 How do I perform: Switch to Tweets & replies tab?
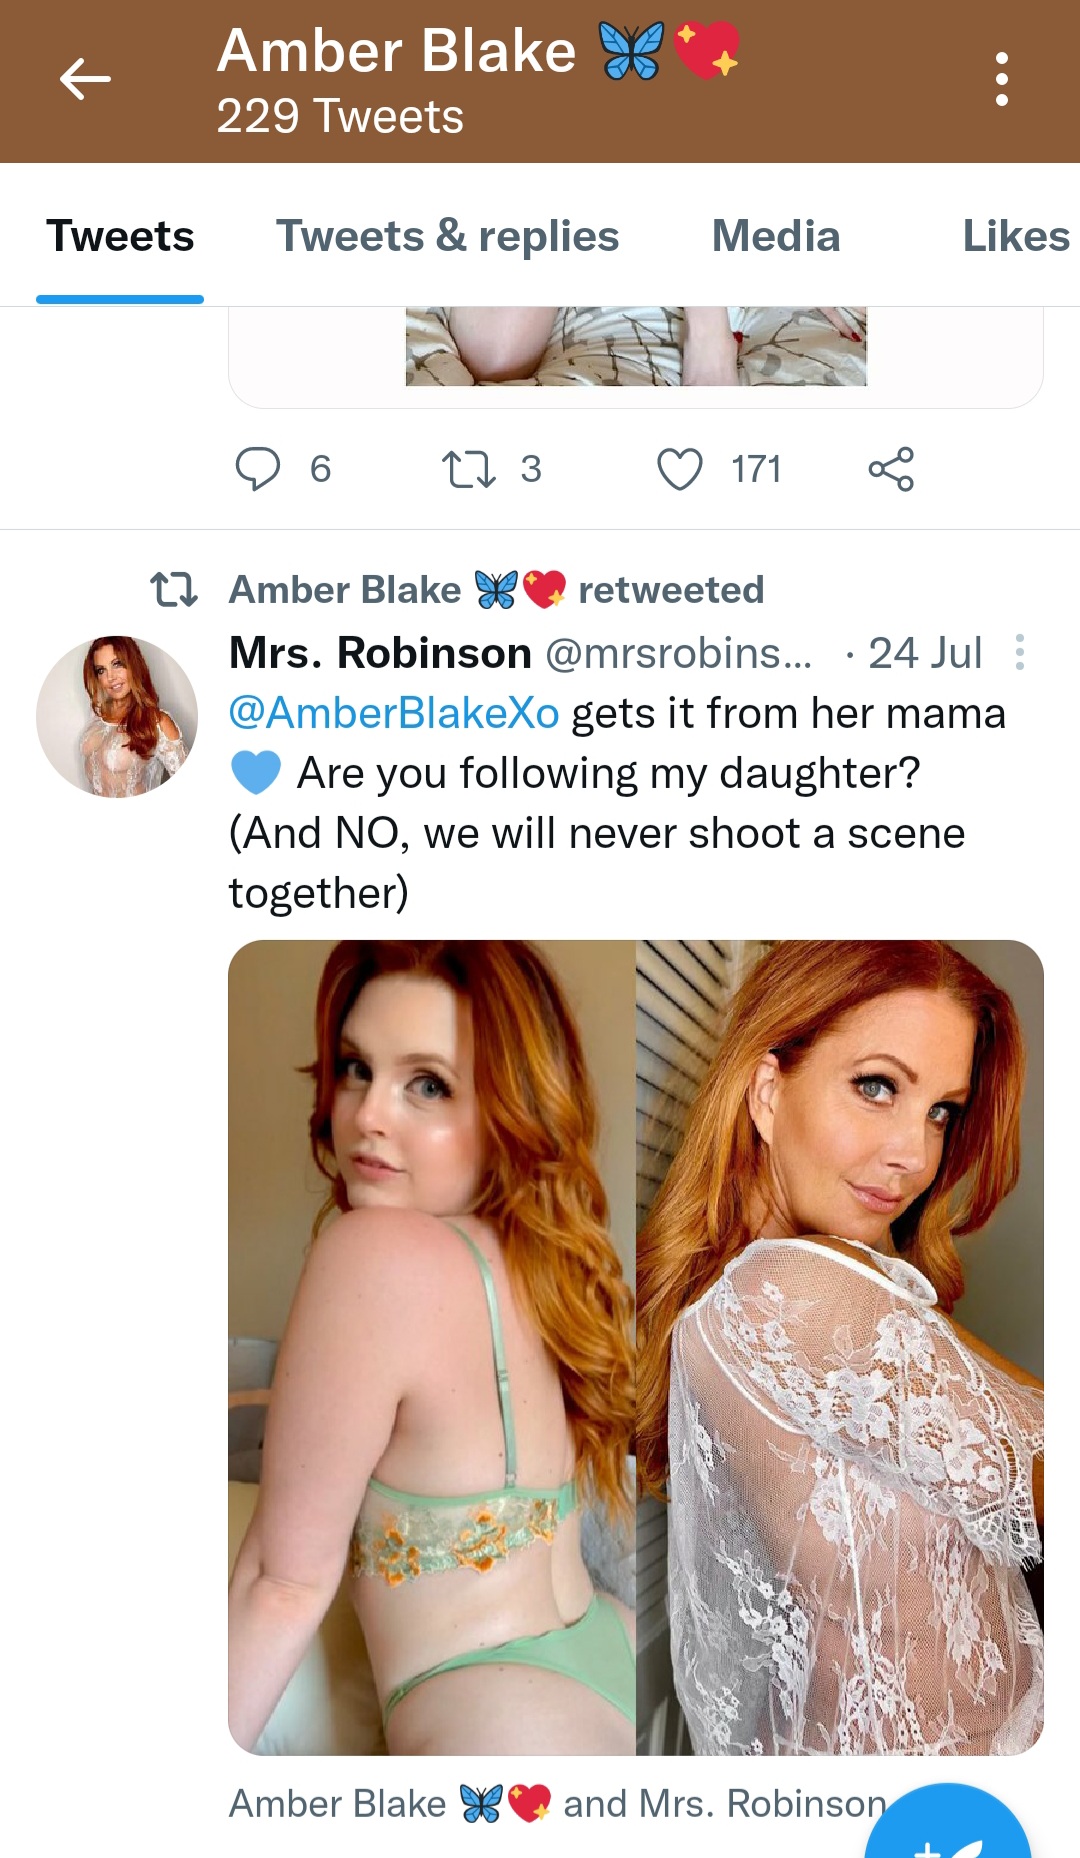click(447, 237)
